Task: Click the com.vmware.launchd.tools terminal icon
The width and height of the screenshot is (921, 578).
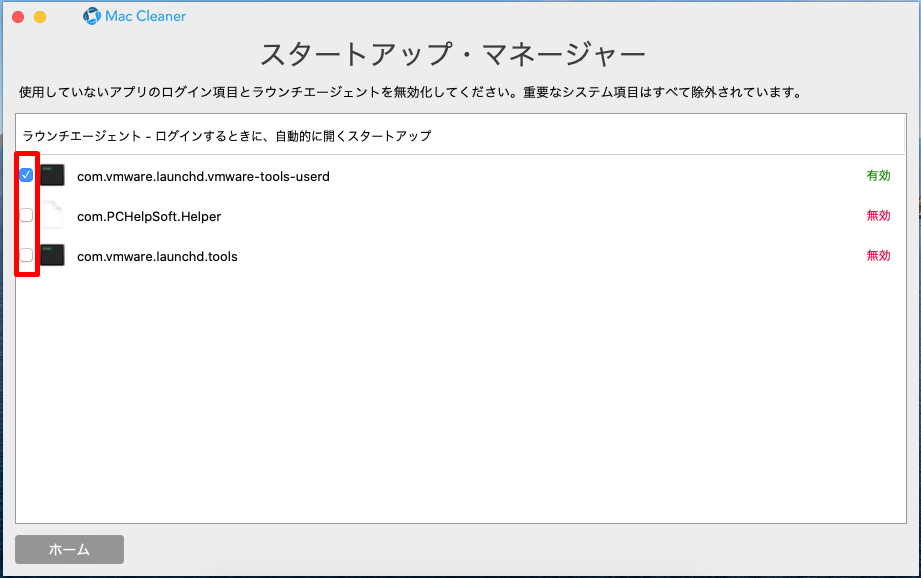Action: pyautogui.click(x=52, y=255)
